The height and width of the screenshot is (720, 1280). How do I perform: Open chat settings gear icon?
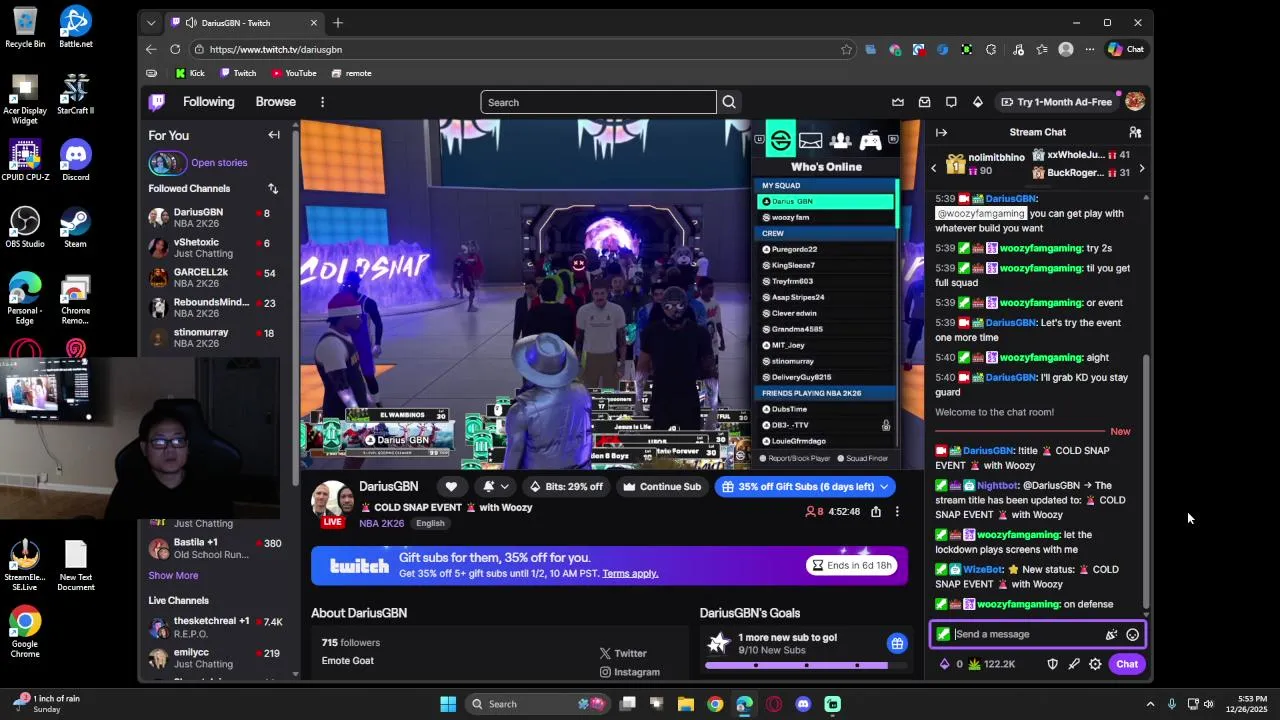(x=1096, y=664)
